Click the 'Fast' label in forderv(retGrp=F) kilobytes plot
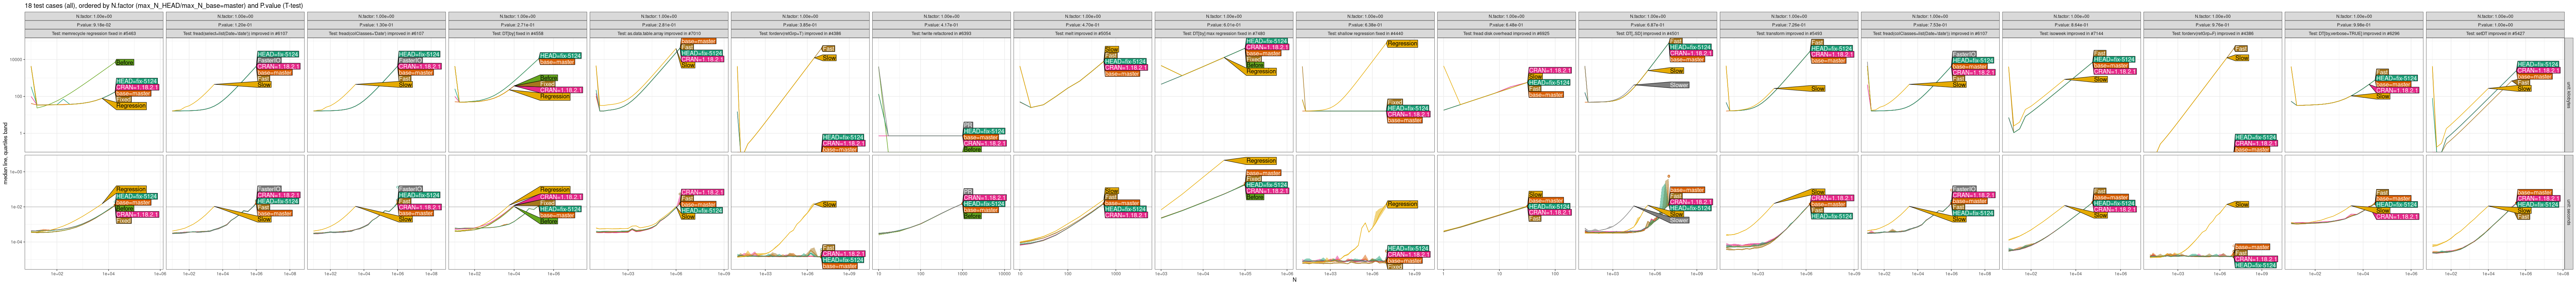This screenshot has width=2576, height=286. coord(2241,49)
